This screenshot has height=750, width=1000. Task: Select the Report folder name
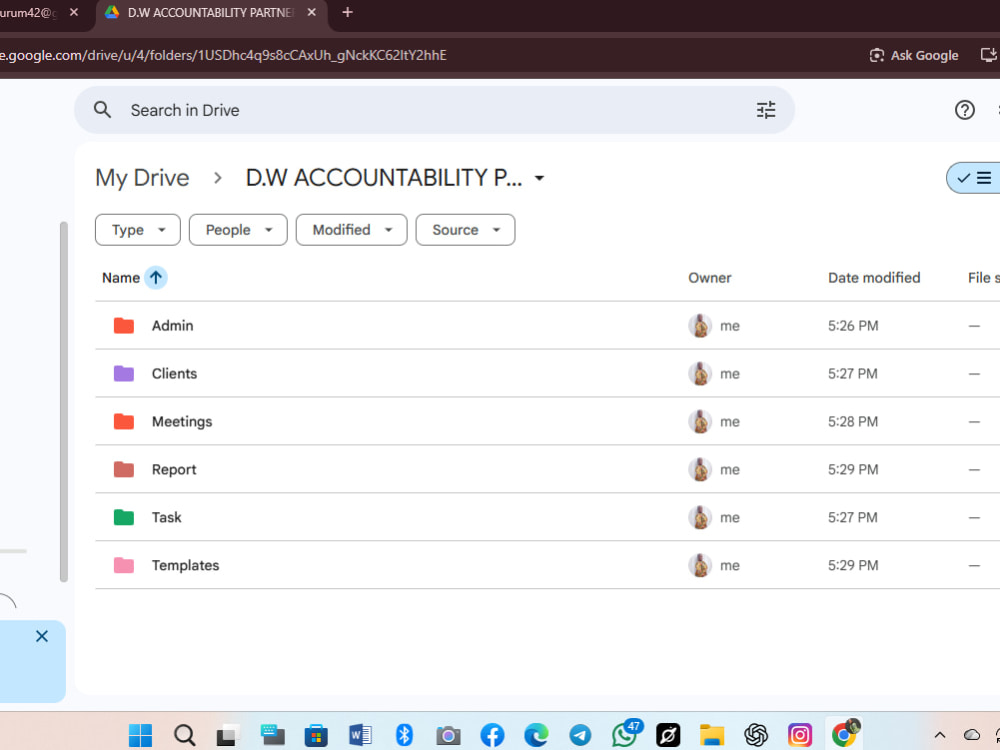[174, 469]
